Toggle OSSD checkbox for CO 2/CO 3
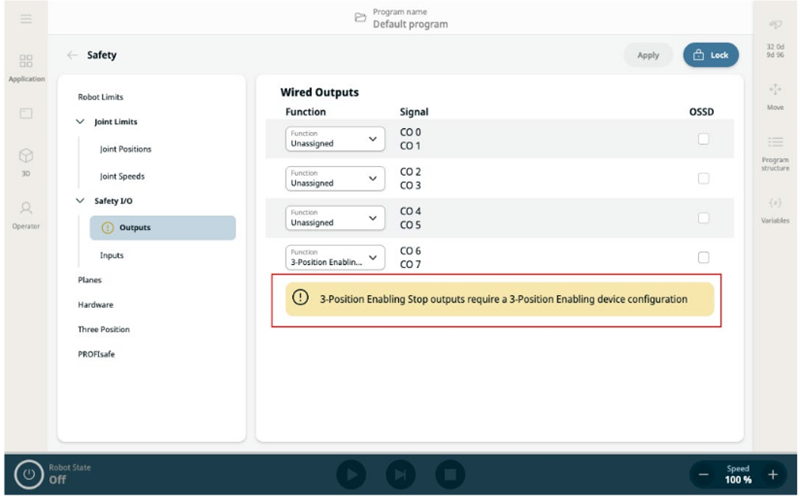 pyautogui.click(x=703, y=178)
